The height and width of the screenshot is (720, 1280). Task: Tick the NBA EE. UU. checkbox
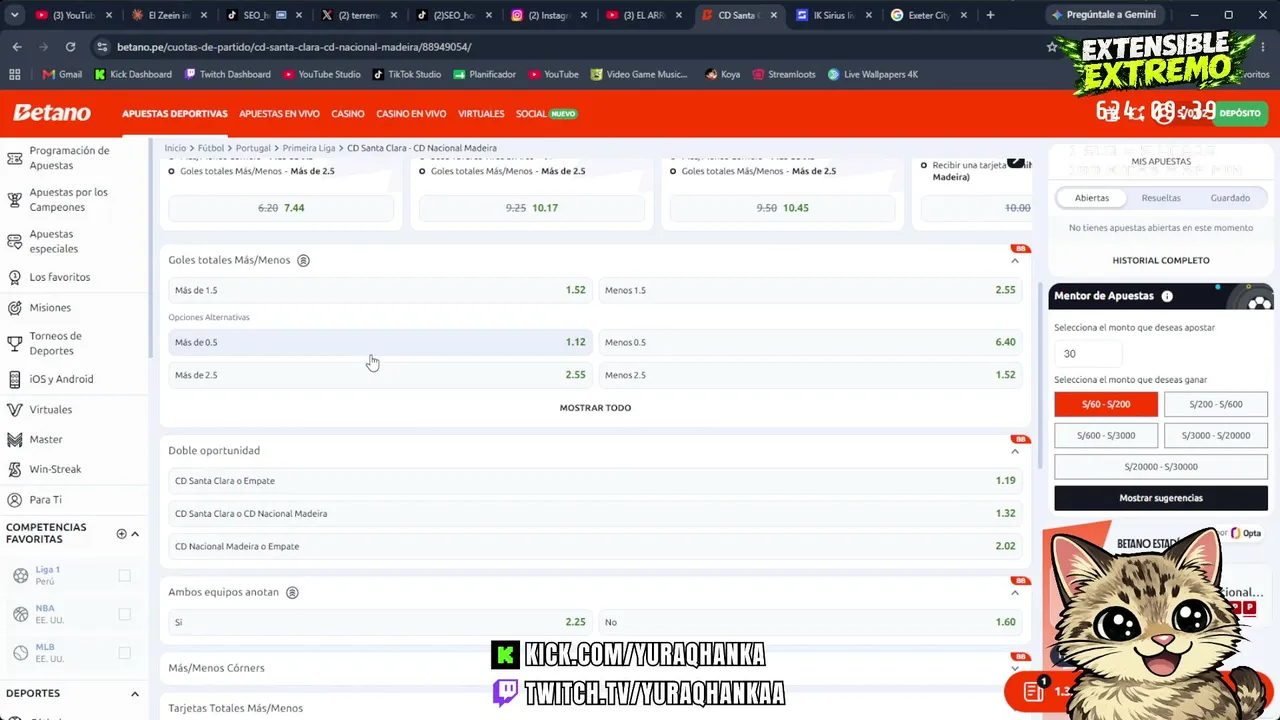(124, 614)
